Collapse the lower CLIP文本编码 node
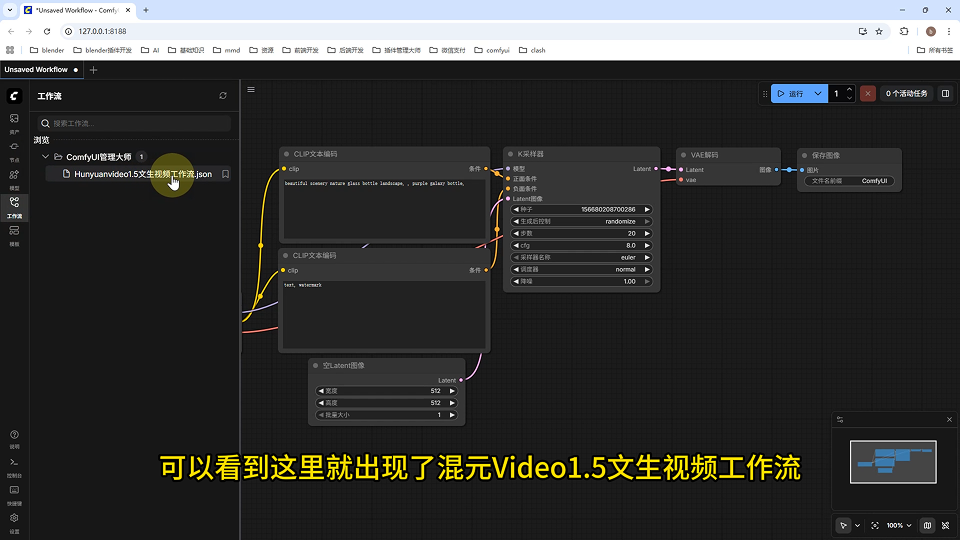This screenshot has width=960, height=540. click(x=285, y=256)
